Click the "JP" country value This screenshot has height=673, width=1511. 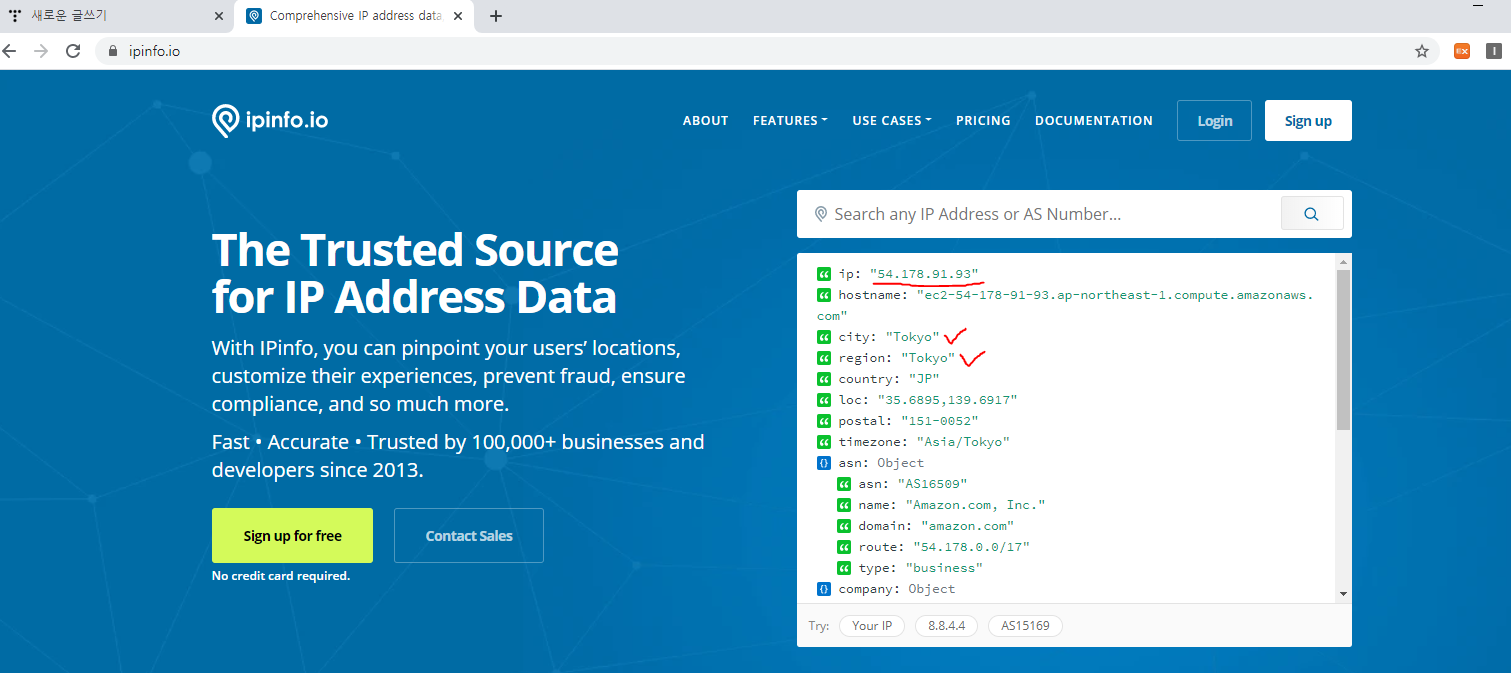click(x=924, y=379)
